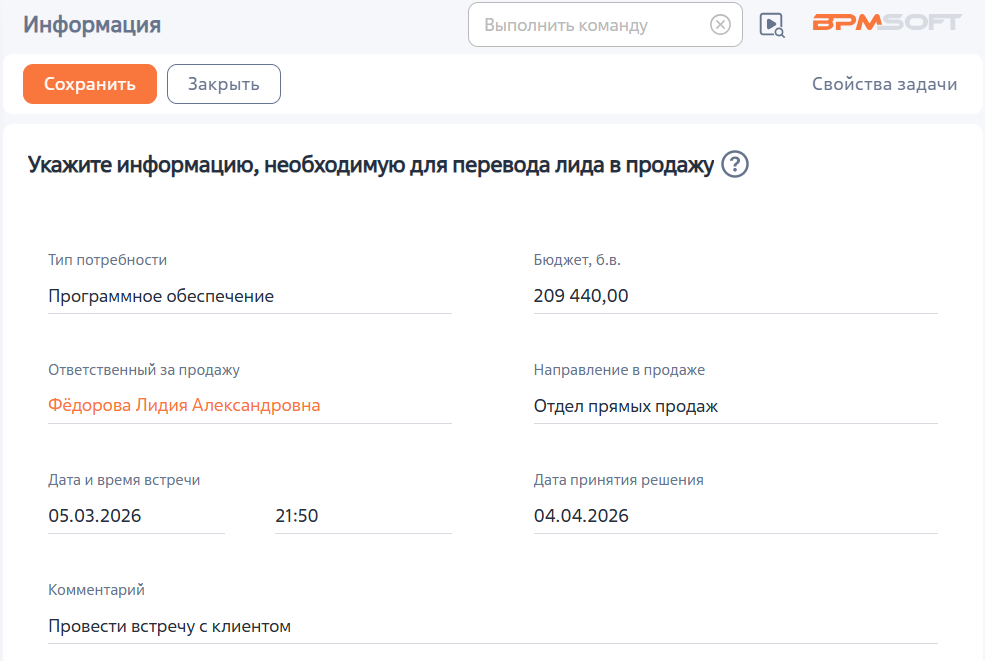
Task: Click the Дата принятия решения label
Action: click(x=618, y=480)
